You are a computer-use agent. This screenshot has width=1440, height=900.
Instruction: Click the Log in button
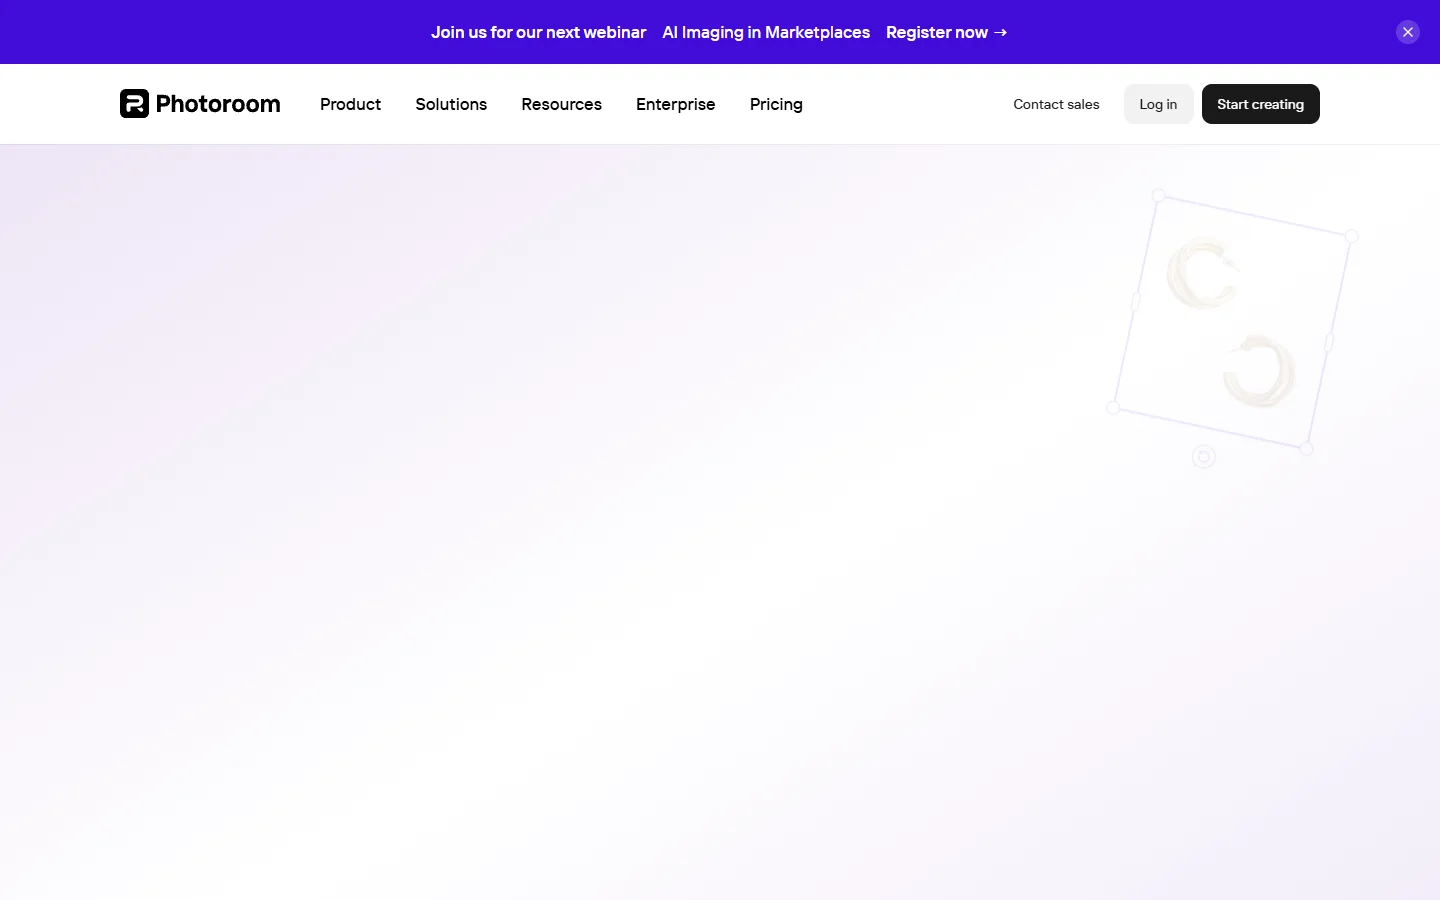pyautogui.click(x=1158, y=104)
